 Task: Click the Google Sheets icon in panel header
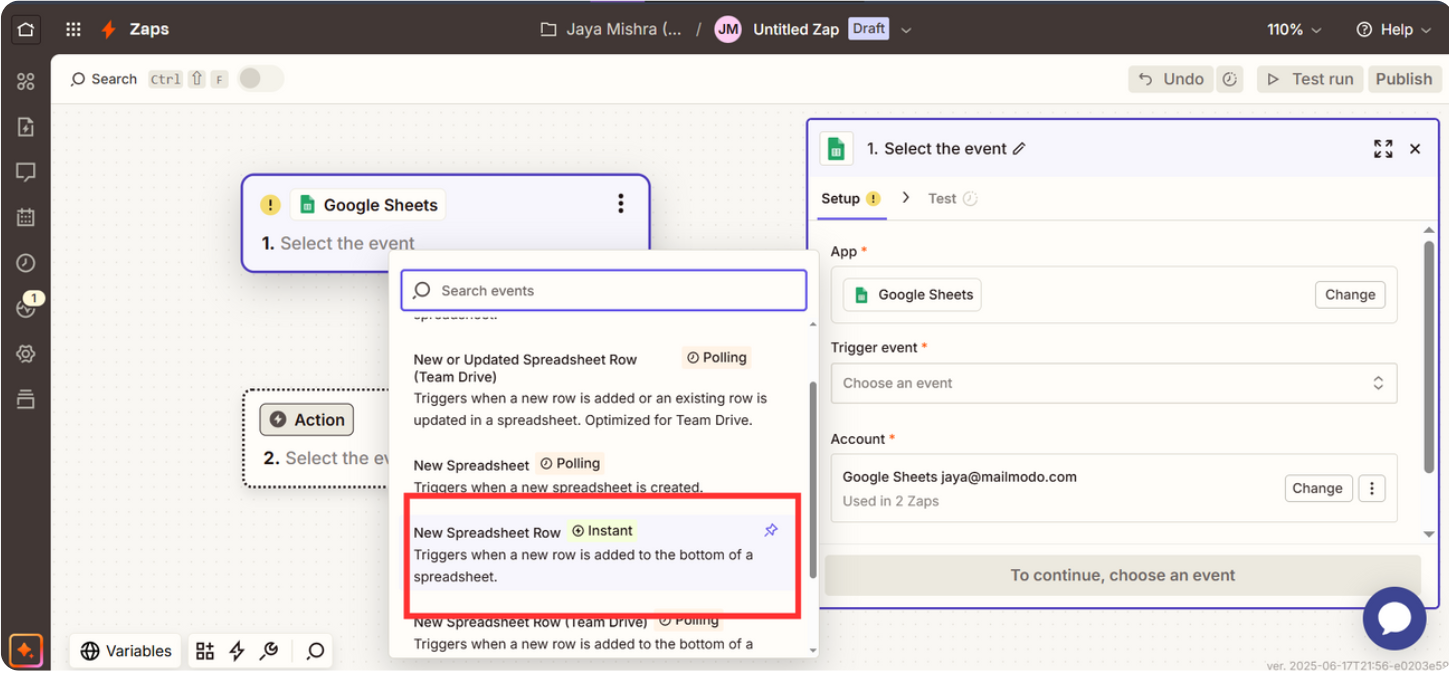(836, 149)
